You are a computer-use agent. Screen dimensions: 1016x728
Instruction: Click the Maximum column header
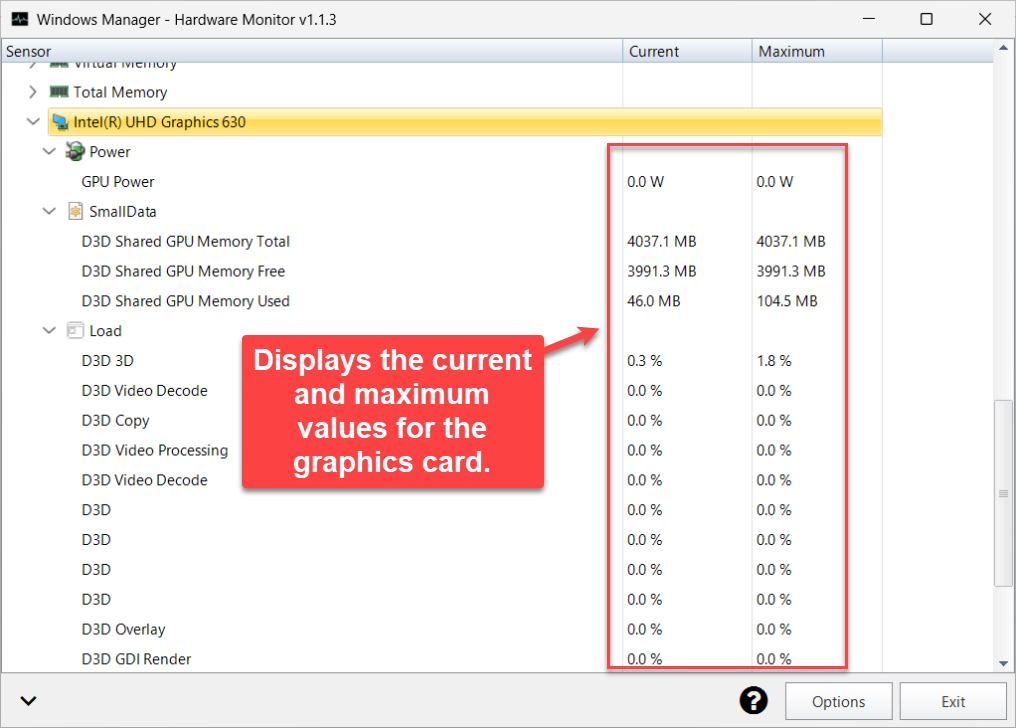(817, 51)
